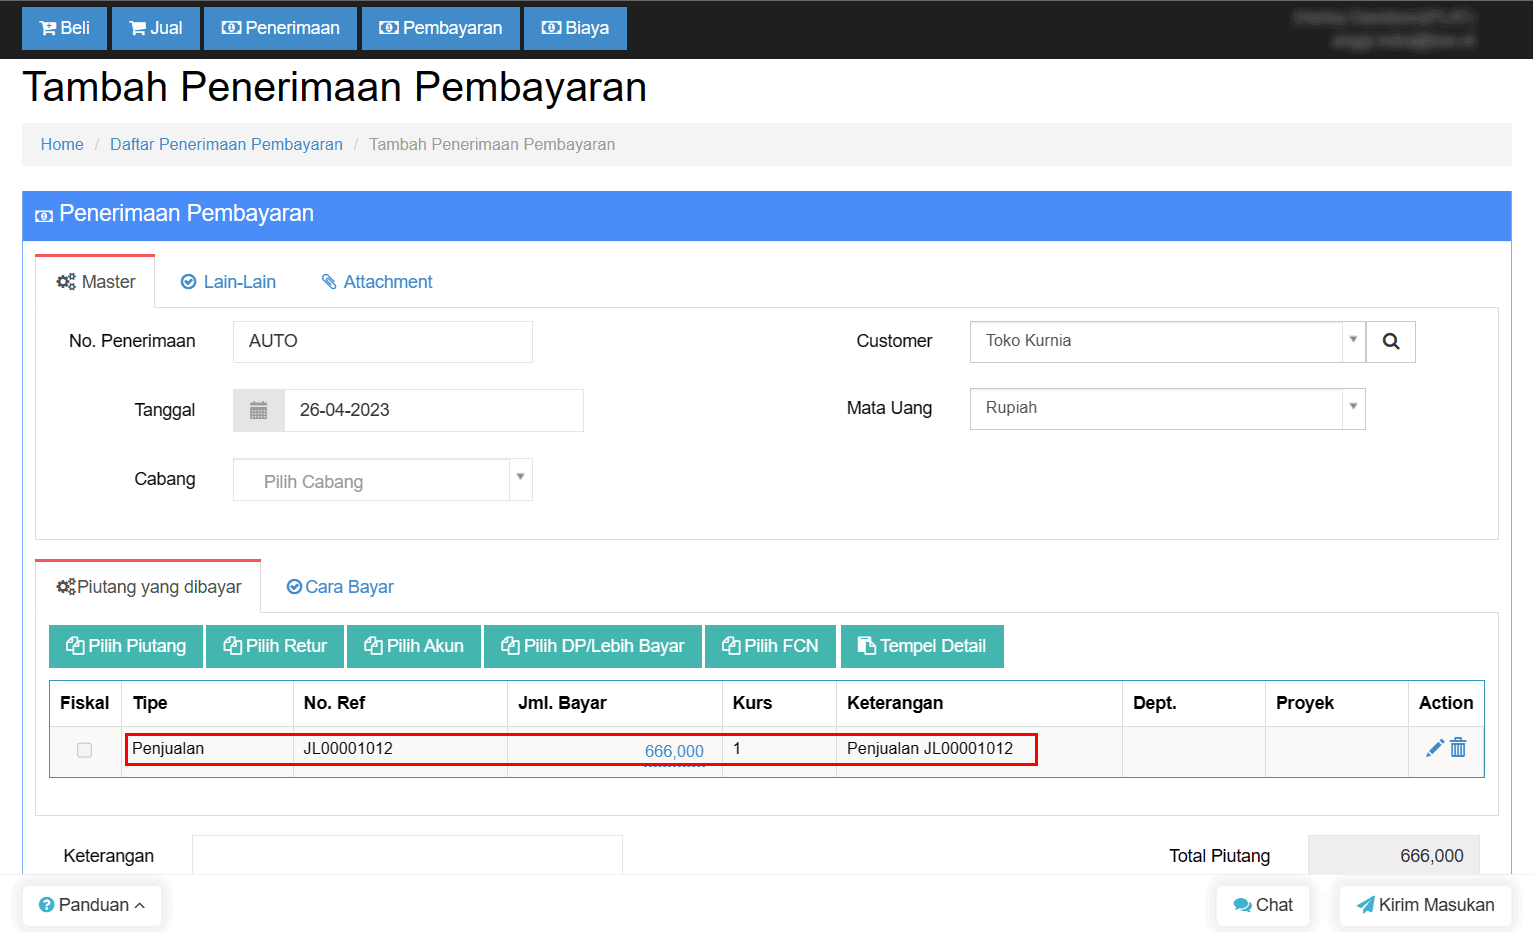Image resolution: width=1533 pixels, height=932 pixels.
Task: Open the Penerimaan top menu
Action: 281,28
